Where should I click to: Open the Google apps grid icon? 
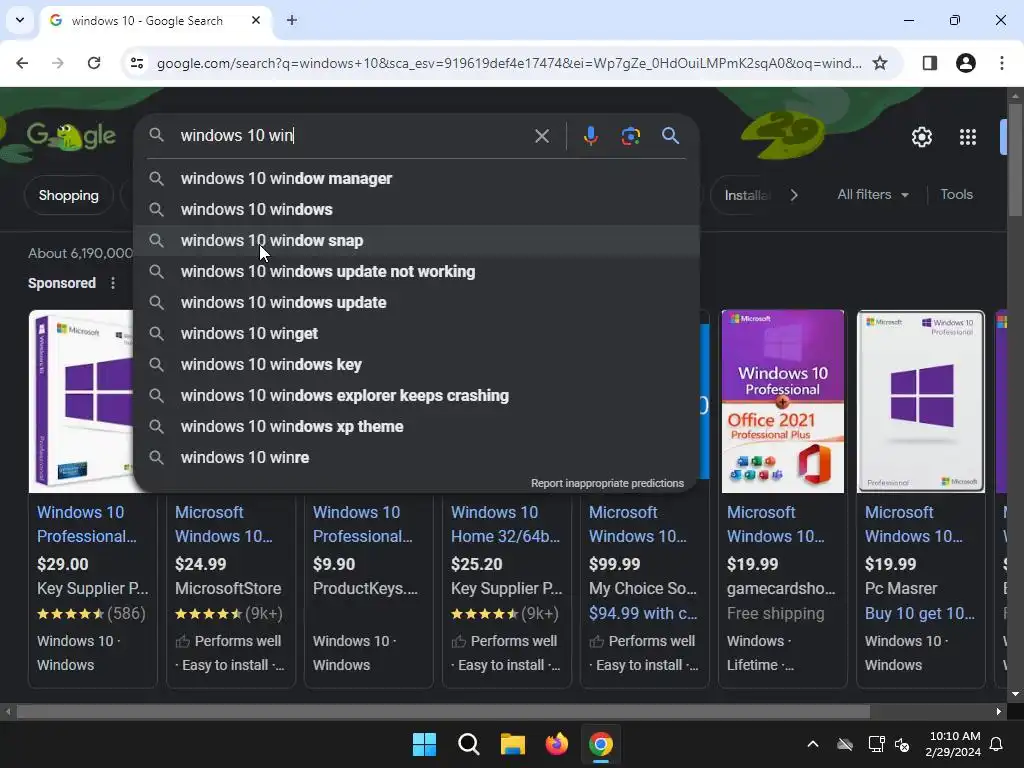(x=968, y=137)
